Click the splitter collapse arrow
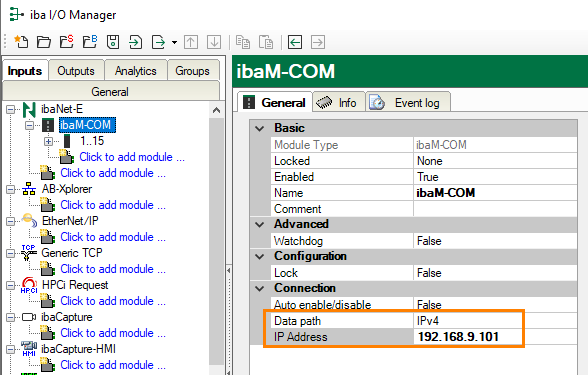Image resolution: width=588 pixels, height=375 pixels. [229, 270]
